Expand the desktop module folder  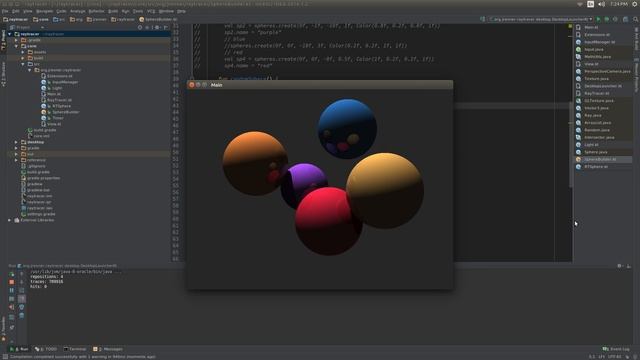pyautogui.click(x=16, y=142)
